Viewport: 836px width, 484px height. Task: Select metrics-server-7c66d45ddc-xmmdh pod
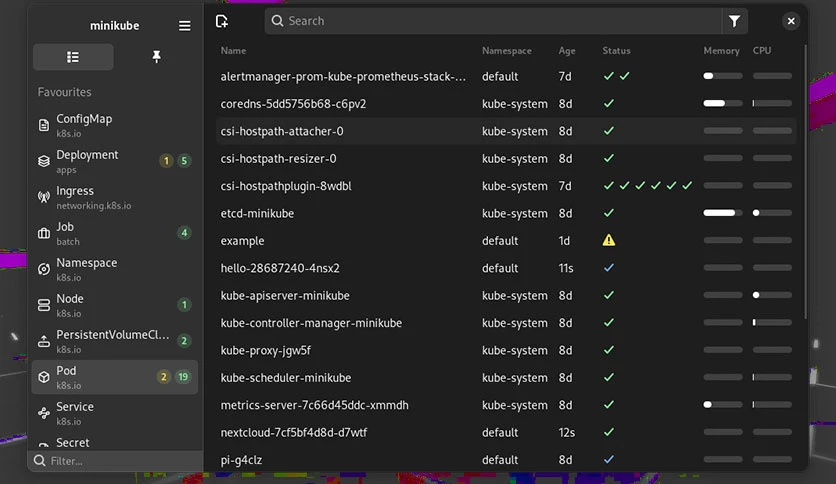pyautogui.click(x=506, y=405)
